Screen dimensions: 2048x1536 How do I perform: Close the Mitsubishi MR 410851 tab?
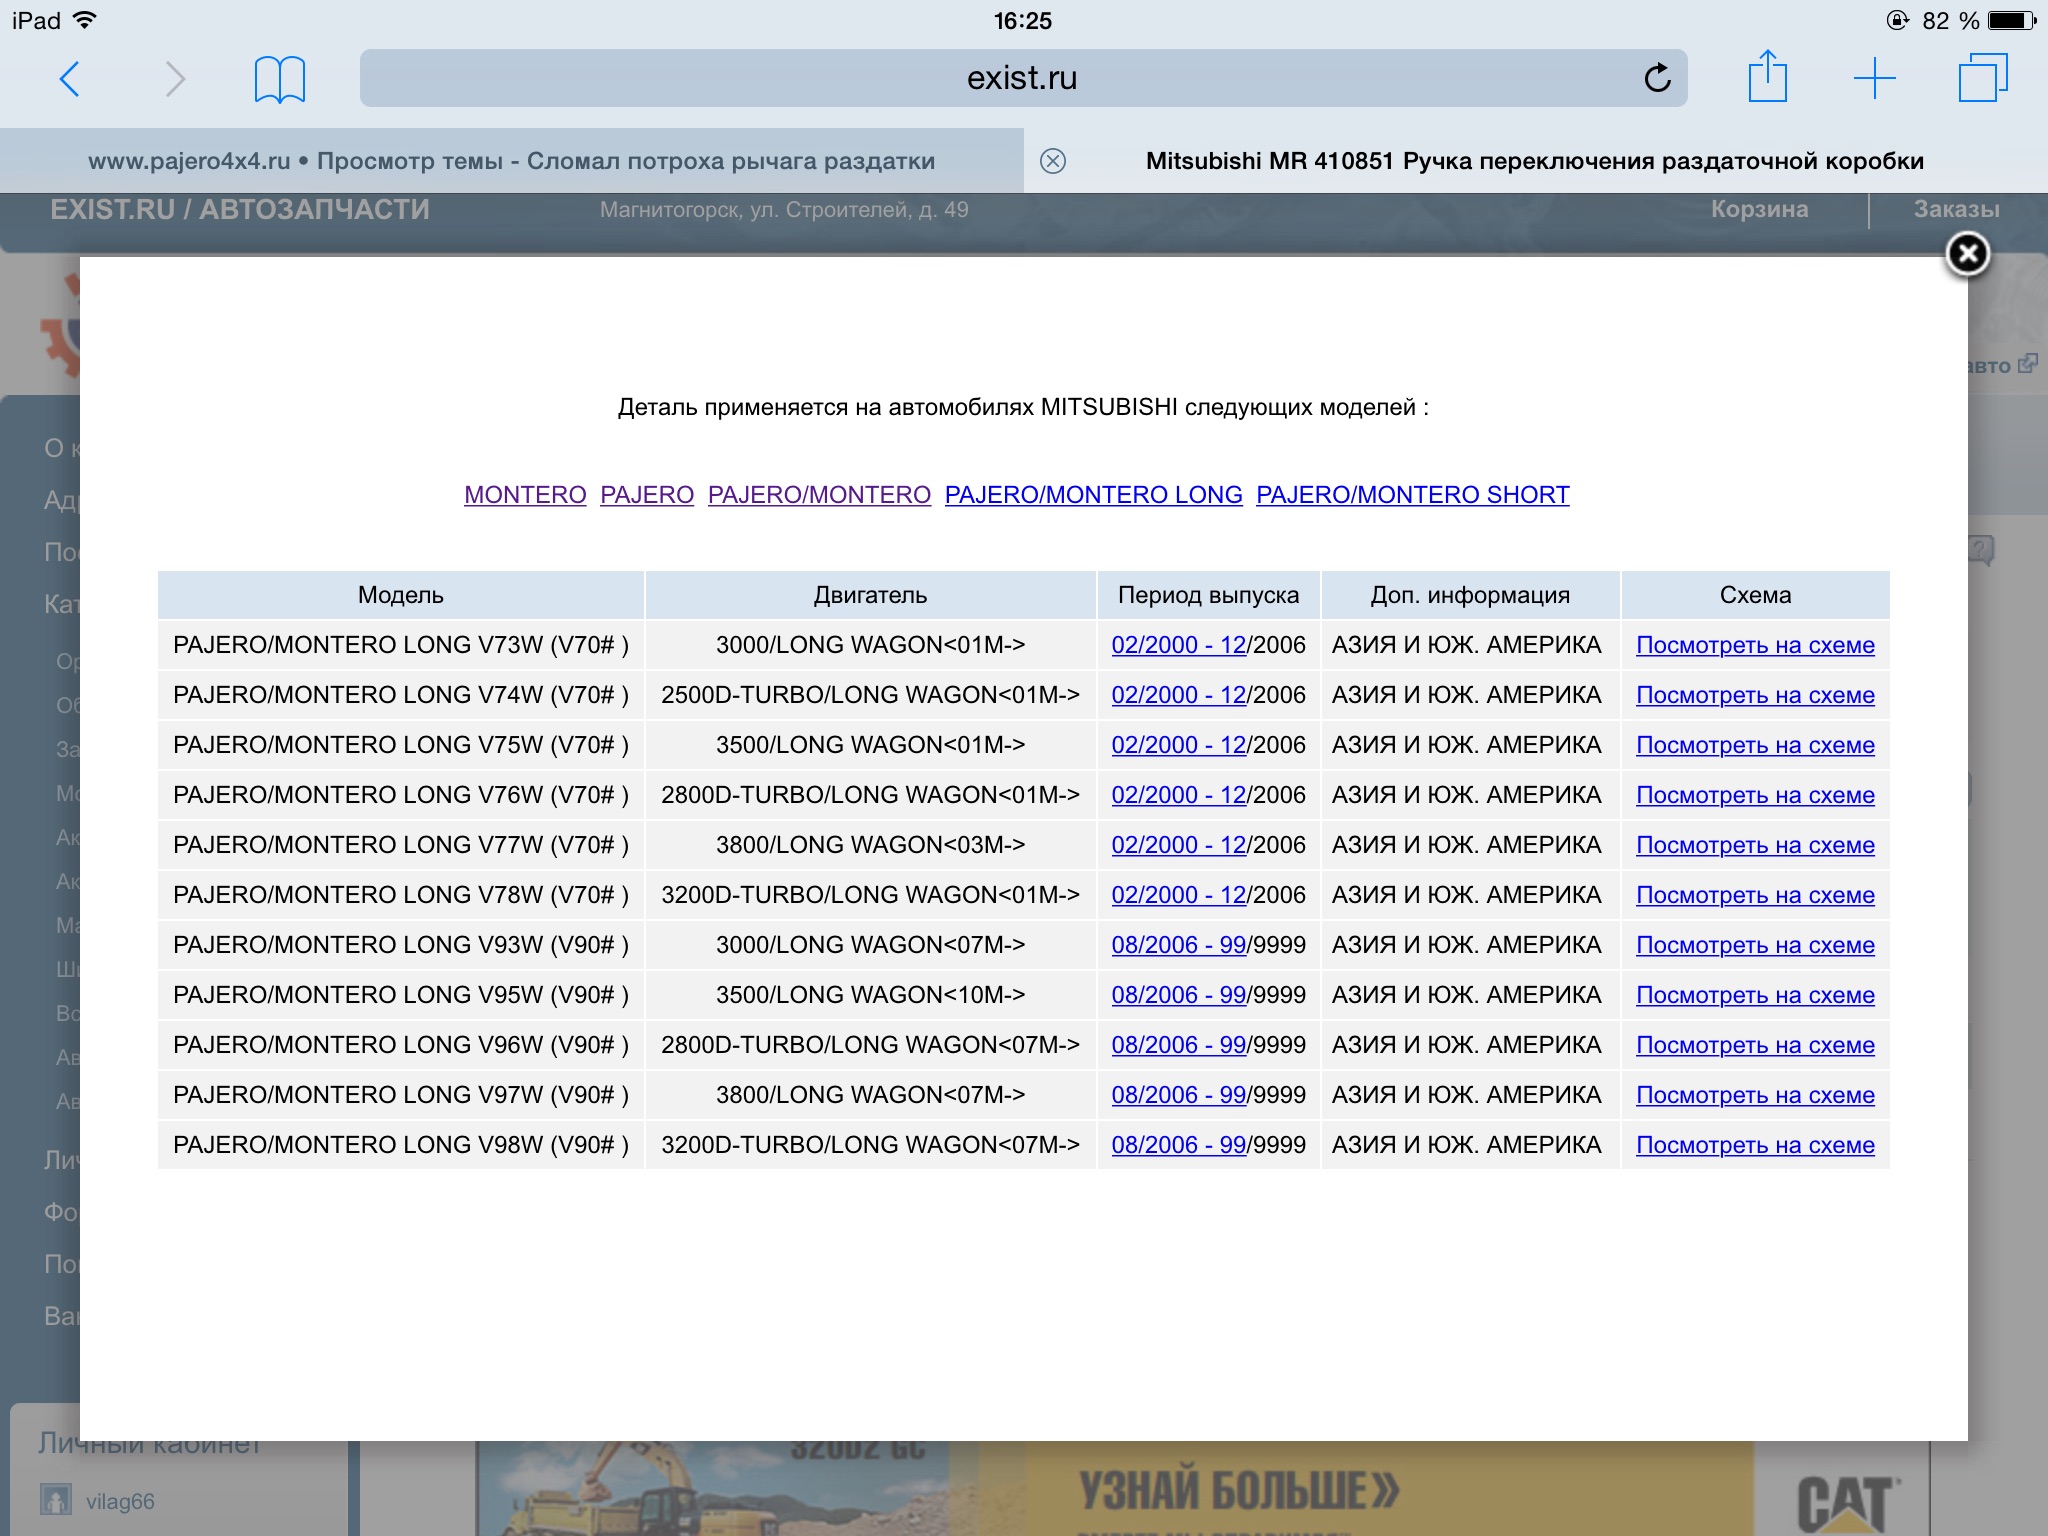(x=1053, y=161)
